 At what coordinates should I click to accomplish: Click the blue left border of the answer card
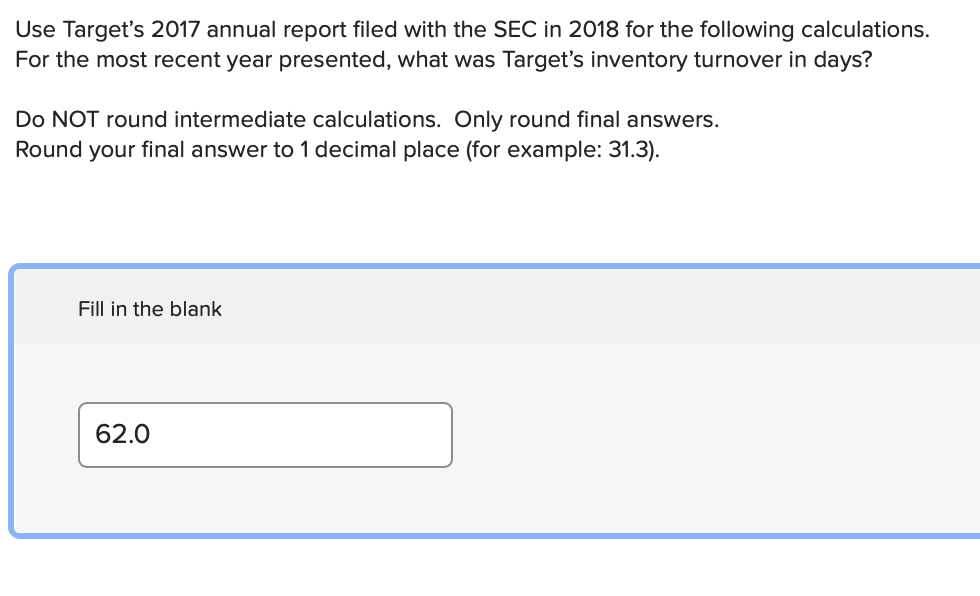[x=12, y=400]
